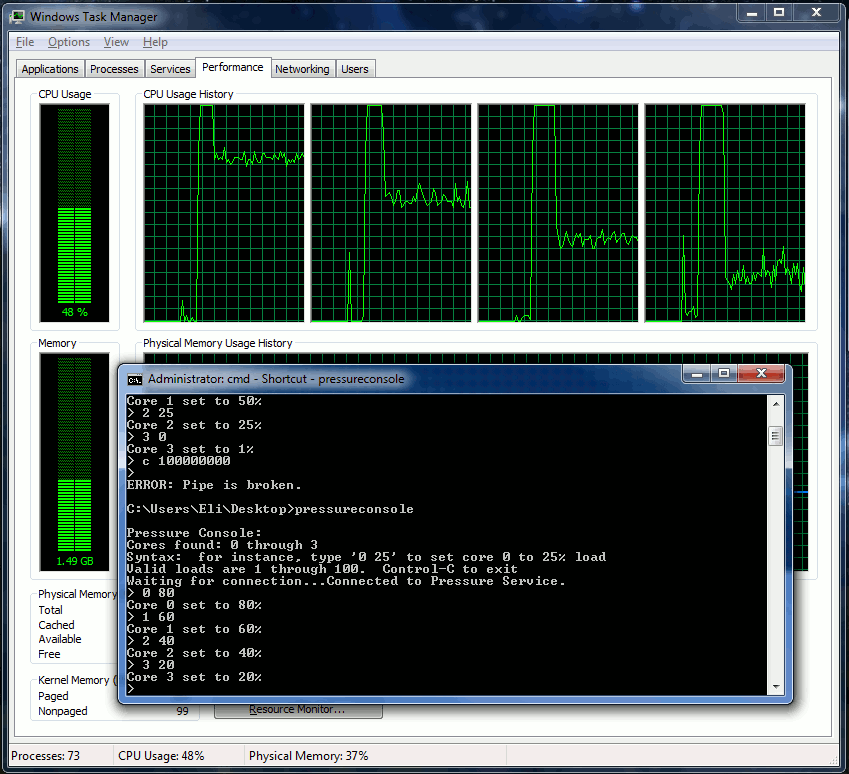Click the fourth CPU usage history graph
849x774 pixels.
tap(725, 213)
